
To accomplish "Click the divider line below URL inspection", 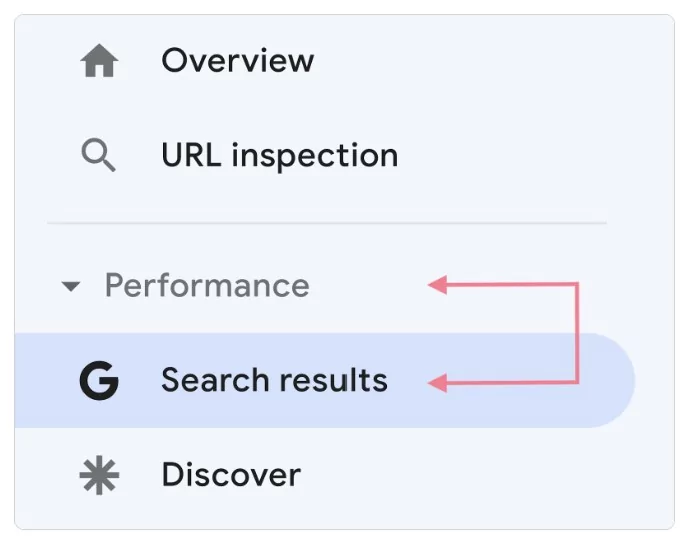I will (x=326, y=222).
